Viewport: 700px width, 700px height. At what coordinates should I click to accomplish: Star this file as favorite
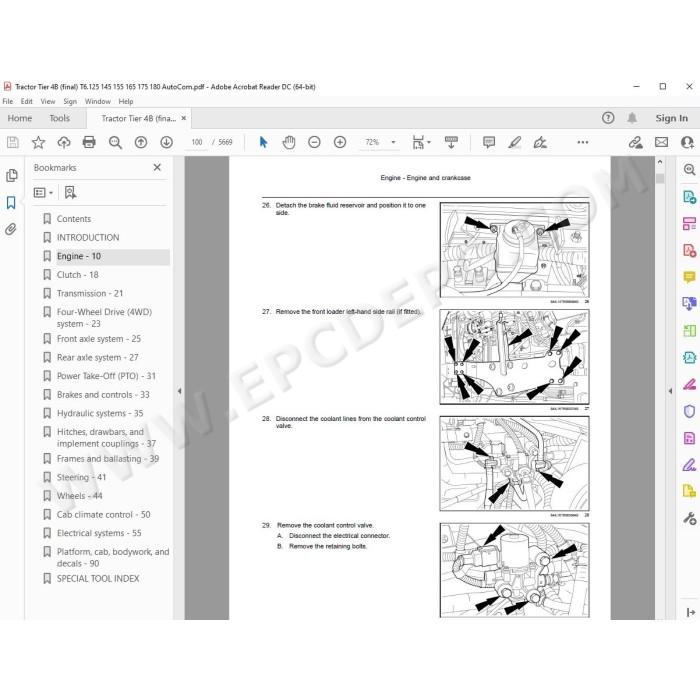pos(38,142)
